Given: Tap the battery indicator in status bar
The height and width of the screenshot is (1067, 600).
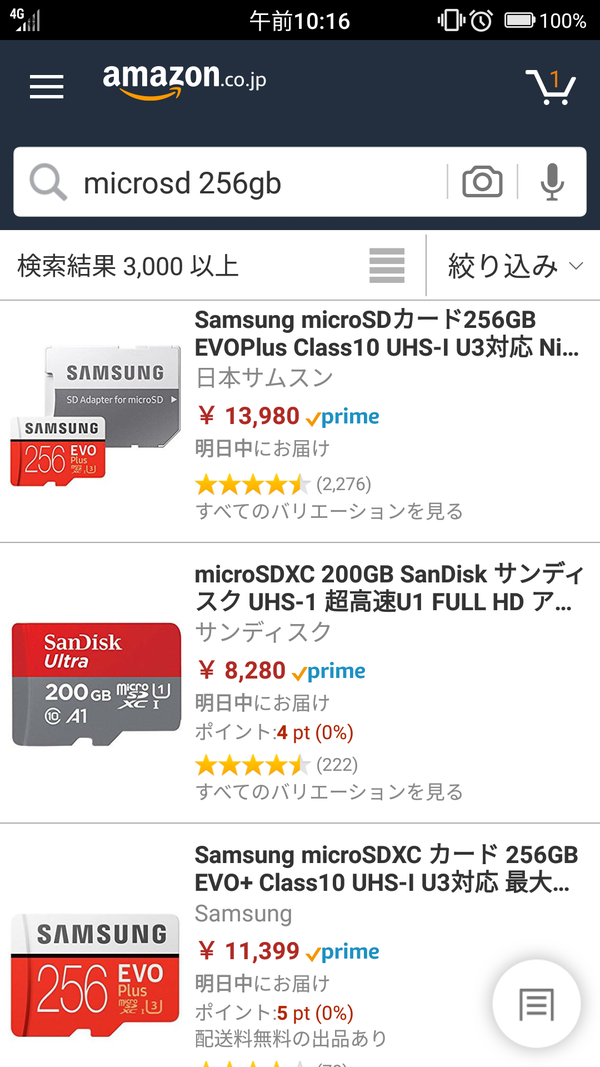Looking at the screenshot, I should point(520,21).
